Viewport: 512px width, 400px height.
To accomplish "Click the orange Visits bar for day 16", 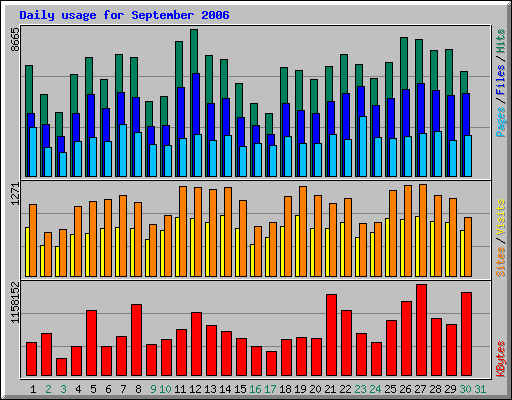I will 258,251.
